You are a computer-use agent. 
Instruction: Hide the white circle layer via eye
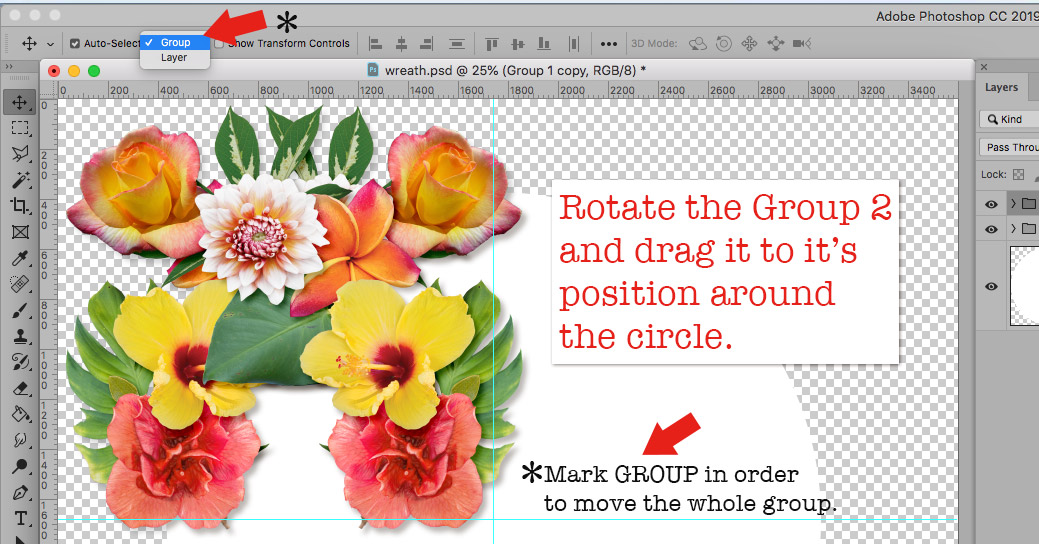991,286
